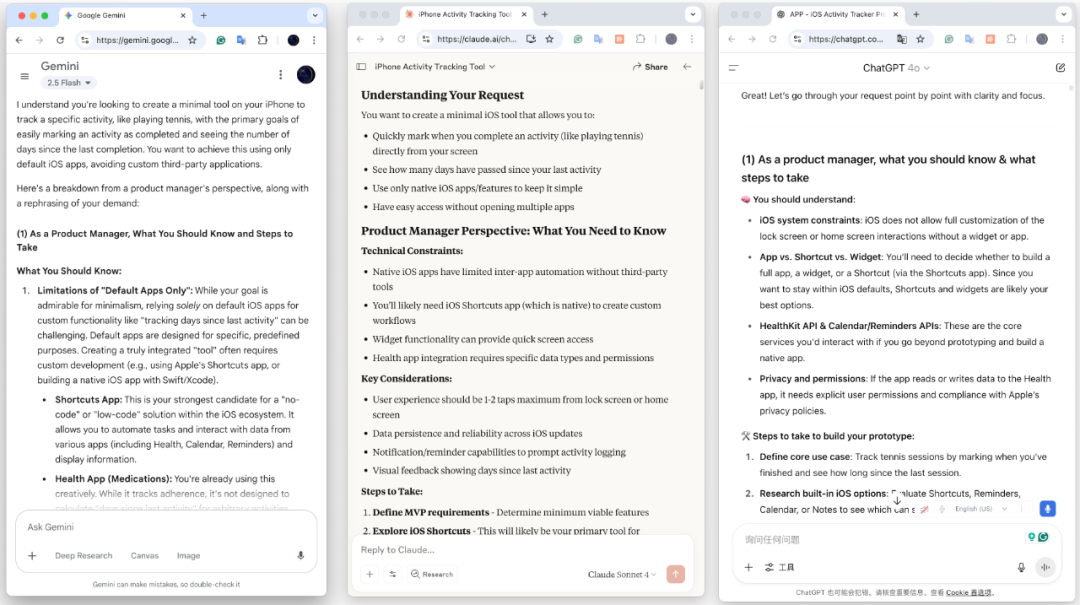
Task: Open Claude Sonnet 4 model selector
Action: (x=622, y=574)
